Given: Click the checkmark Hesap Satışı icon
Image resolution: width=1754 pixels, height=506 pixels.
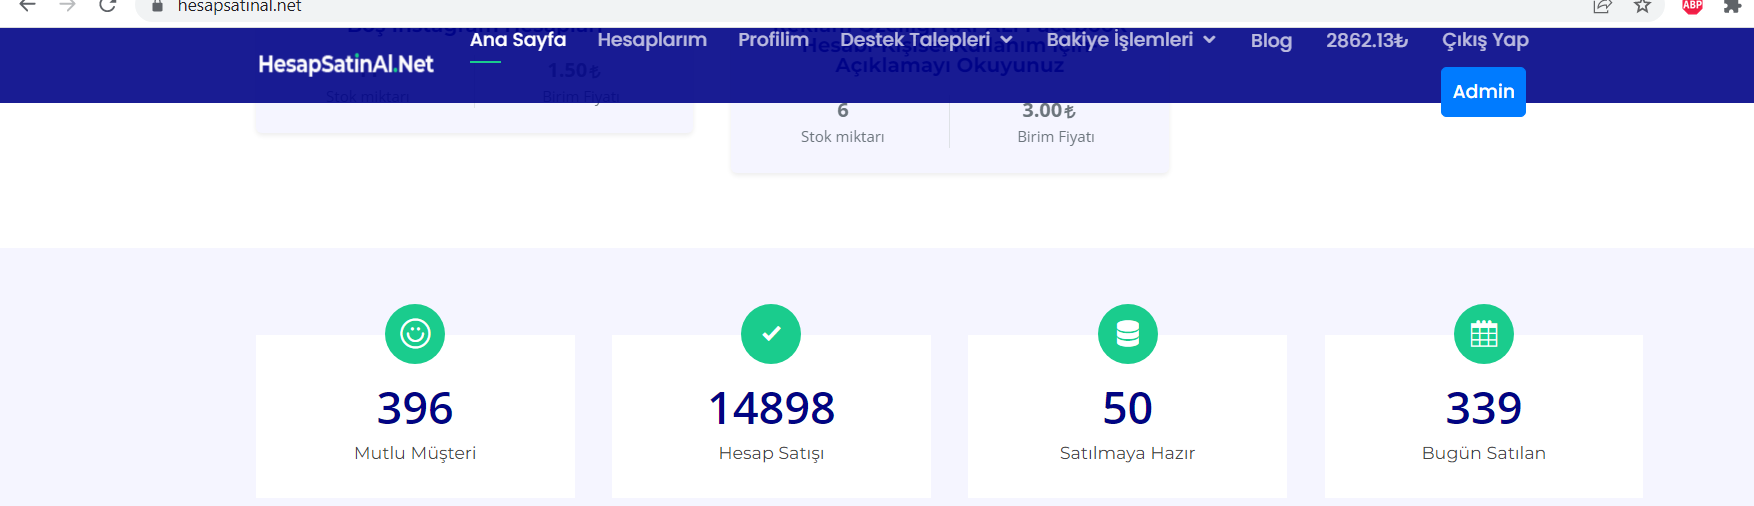Looking at the screenshot, I should [771, 334].
